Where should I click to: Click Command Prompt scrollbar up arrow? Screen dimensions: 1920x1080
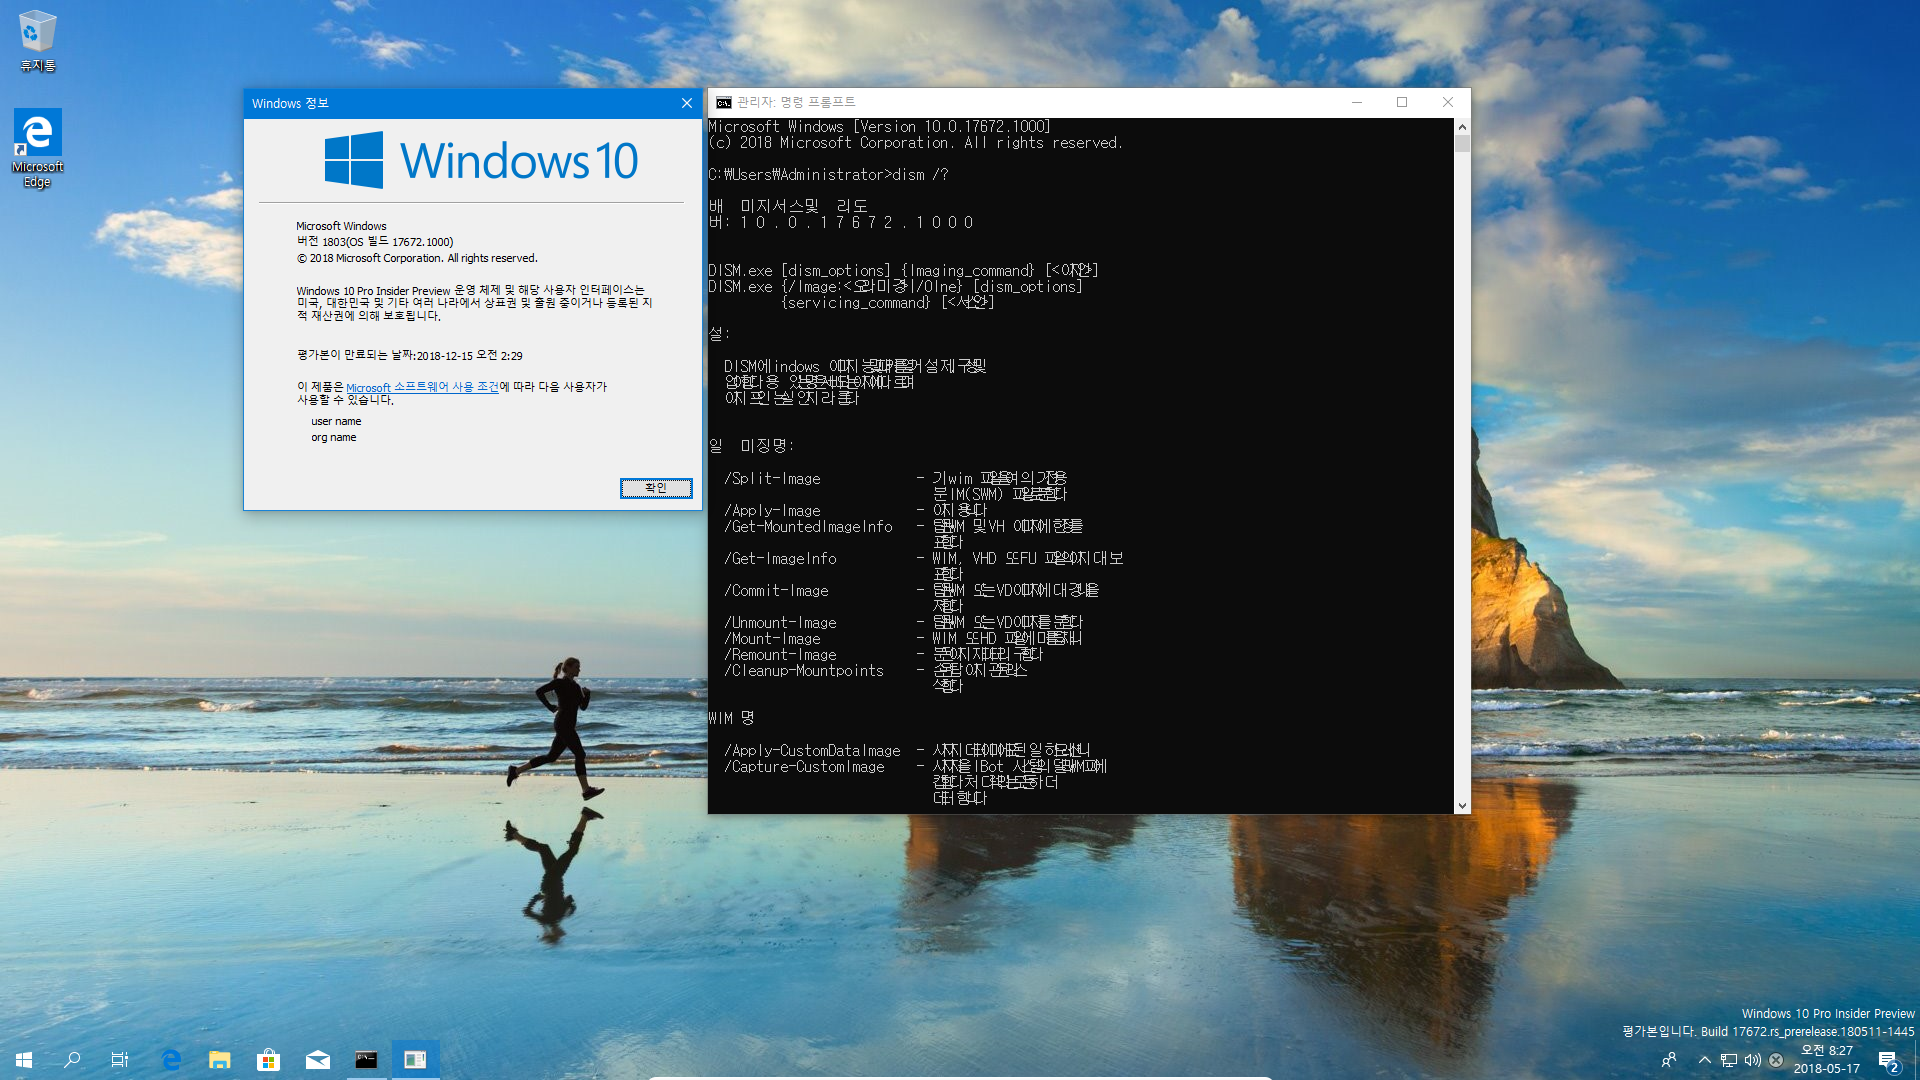pyautogui.click(x=1462, y=127)
